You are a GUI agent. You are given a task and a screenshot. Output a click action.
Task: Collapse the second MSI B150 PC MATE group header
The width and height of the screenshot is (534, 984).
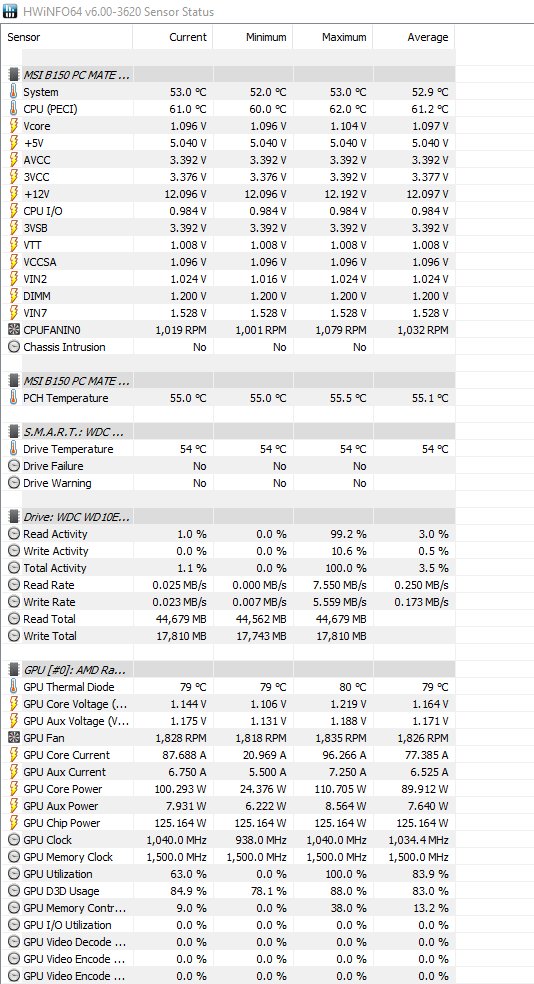[x=228, y=381]
